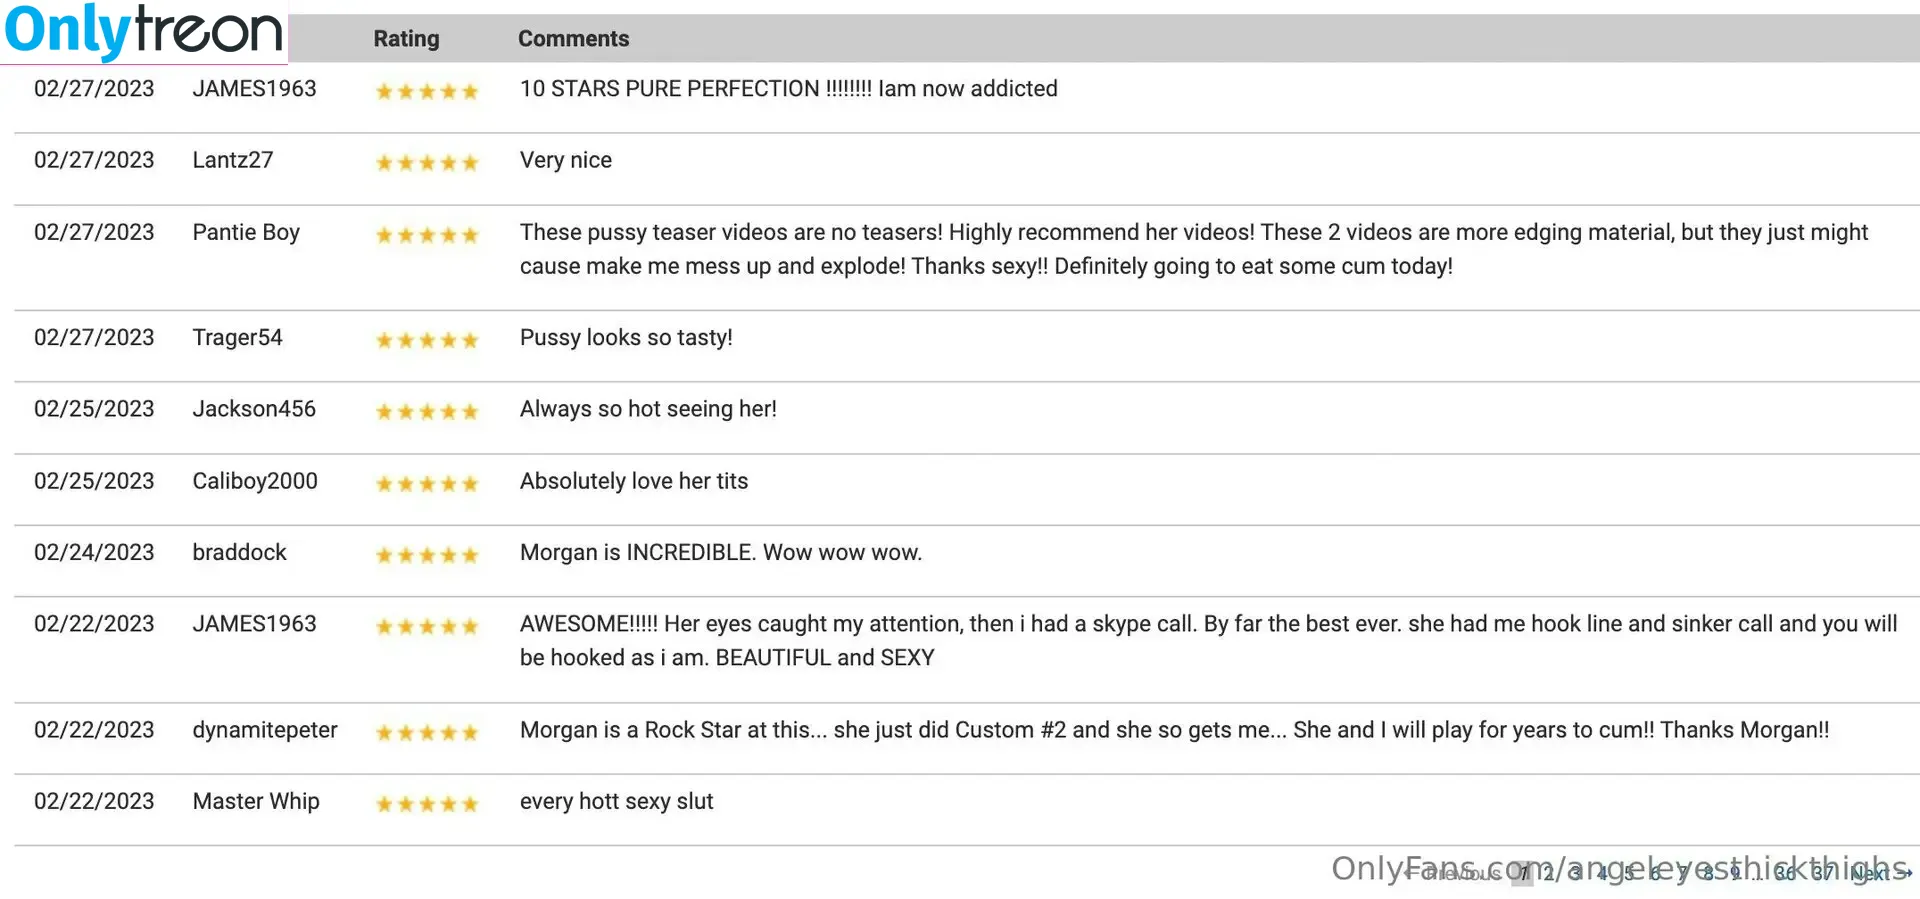The height and width of the screenshot is (899, 1920).
Task: Click the stars in the Trager54 row
Action: (427, 341)
